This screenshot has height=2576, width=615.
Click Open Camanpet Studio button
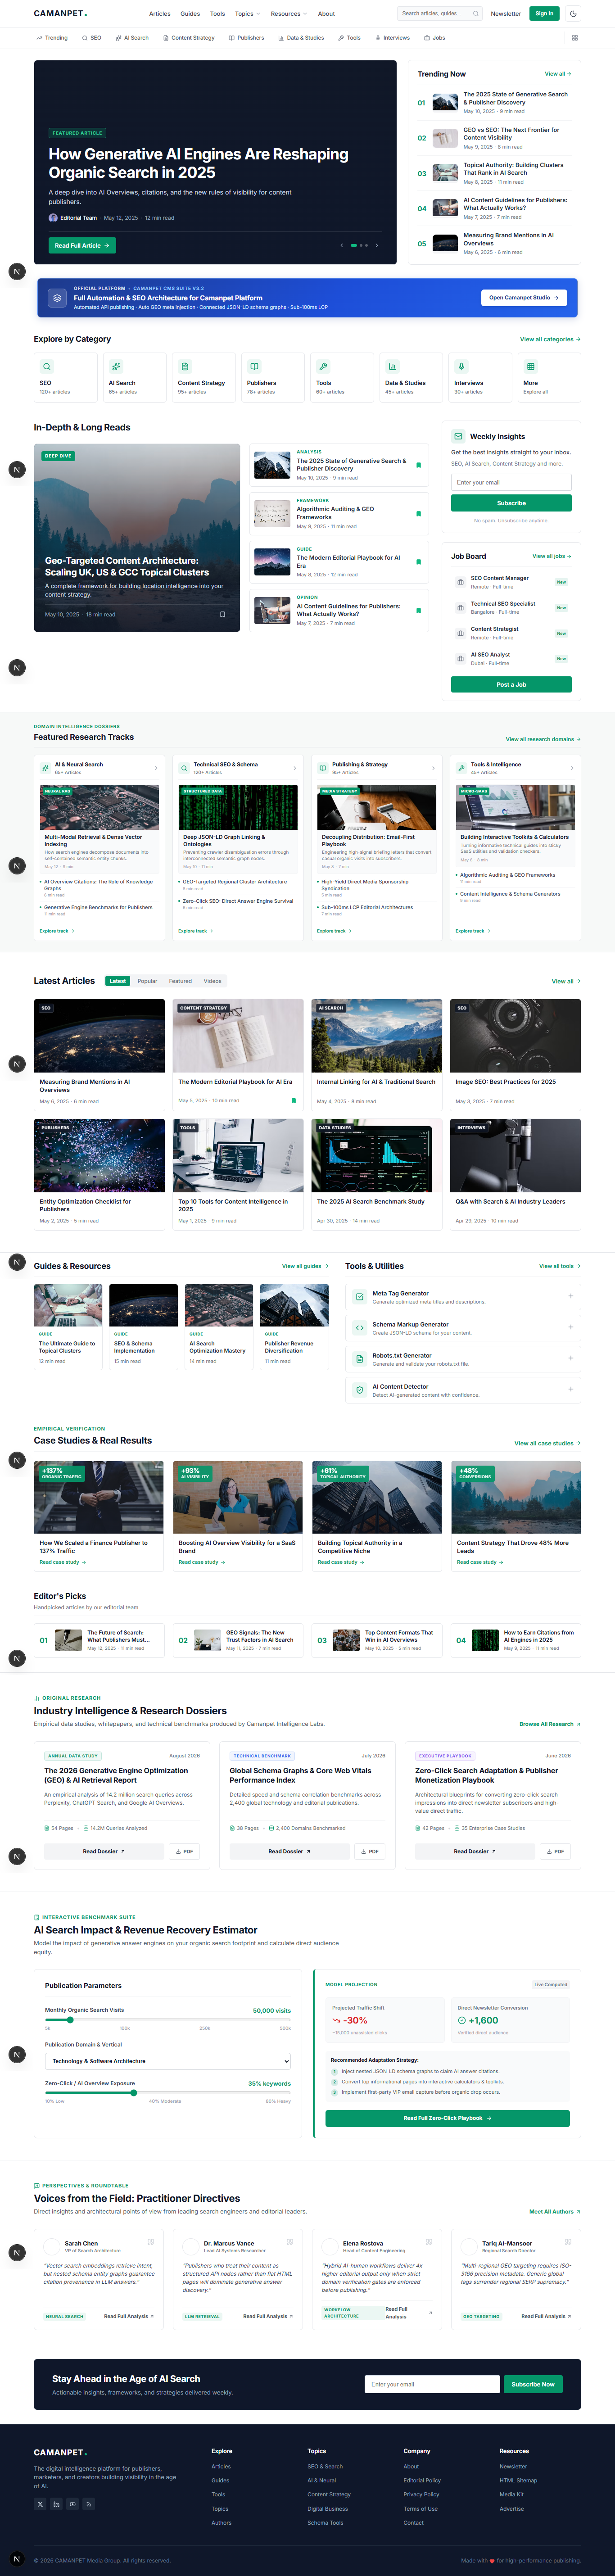[524, 298]
